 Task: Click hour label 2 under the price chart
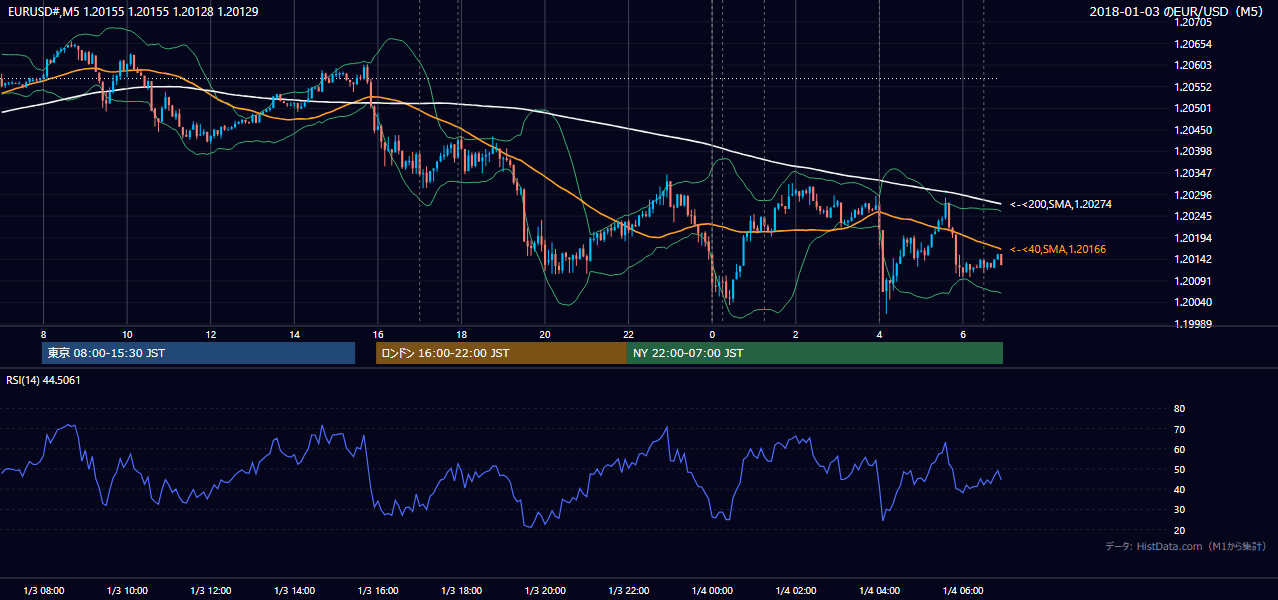(796, 334)
